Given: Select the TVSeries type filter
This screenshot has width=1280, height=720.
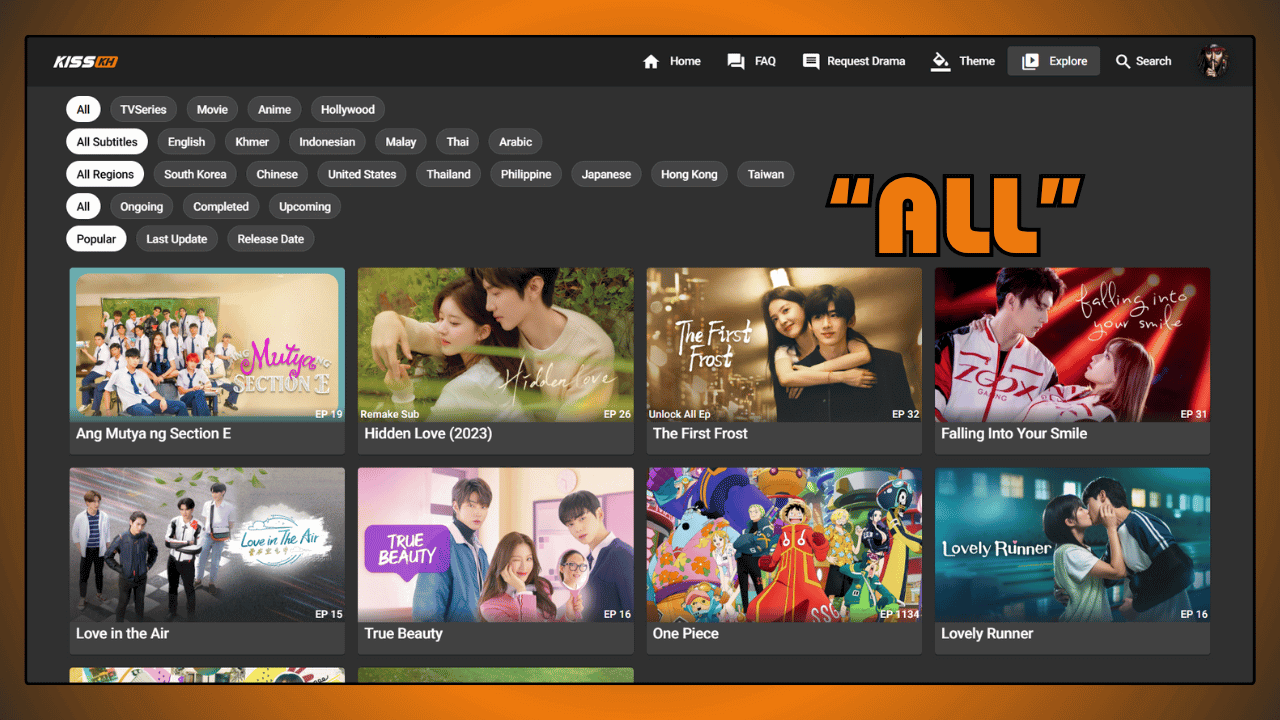Looking at the screenshot, I should click(143, 110).
